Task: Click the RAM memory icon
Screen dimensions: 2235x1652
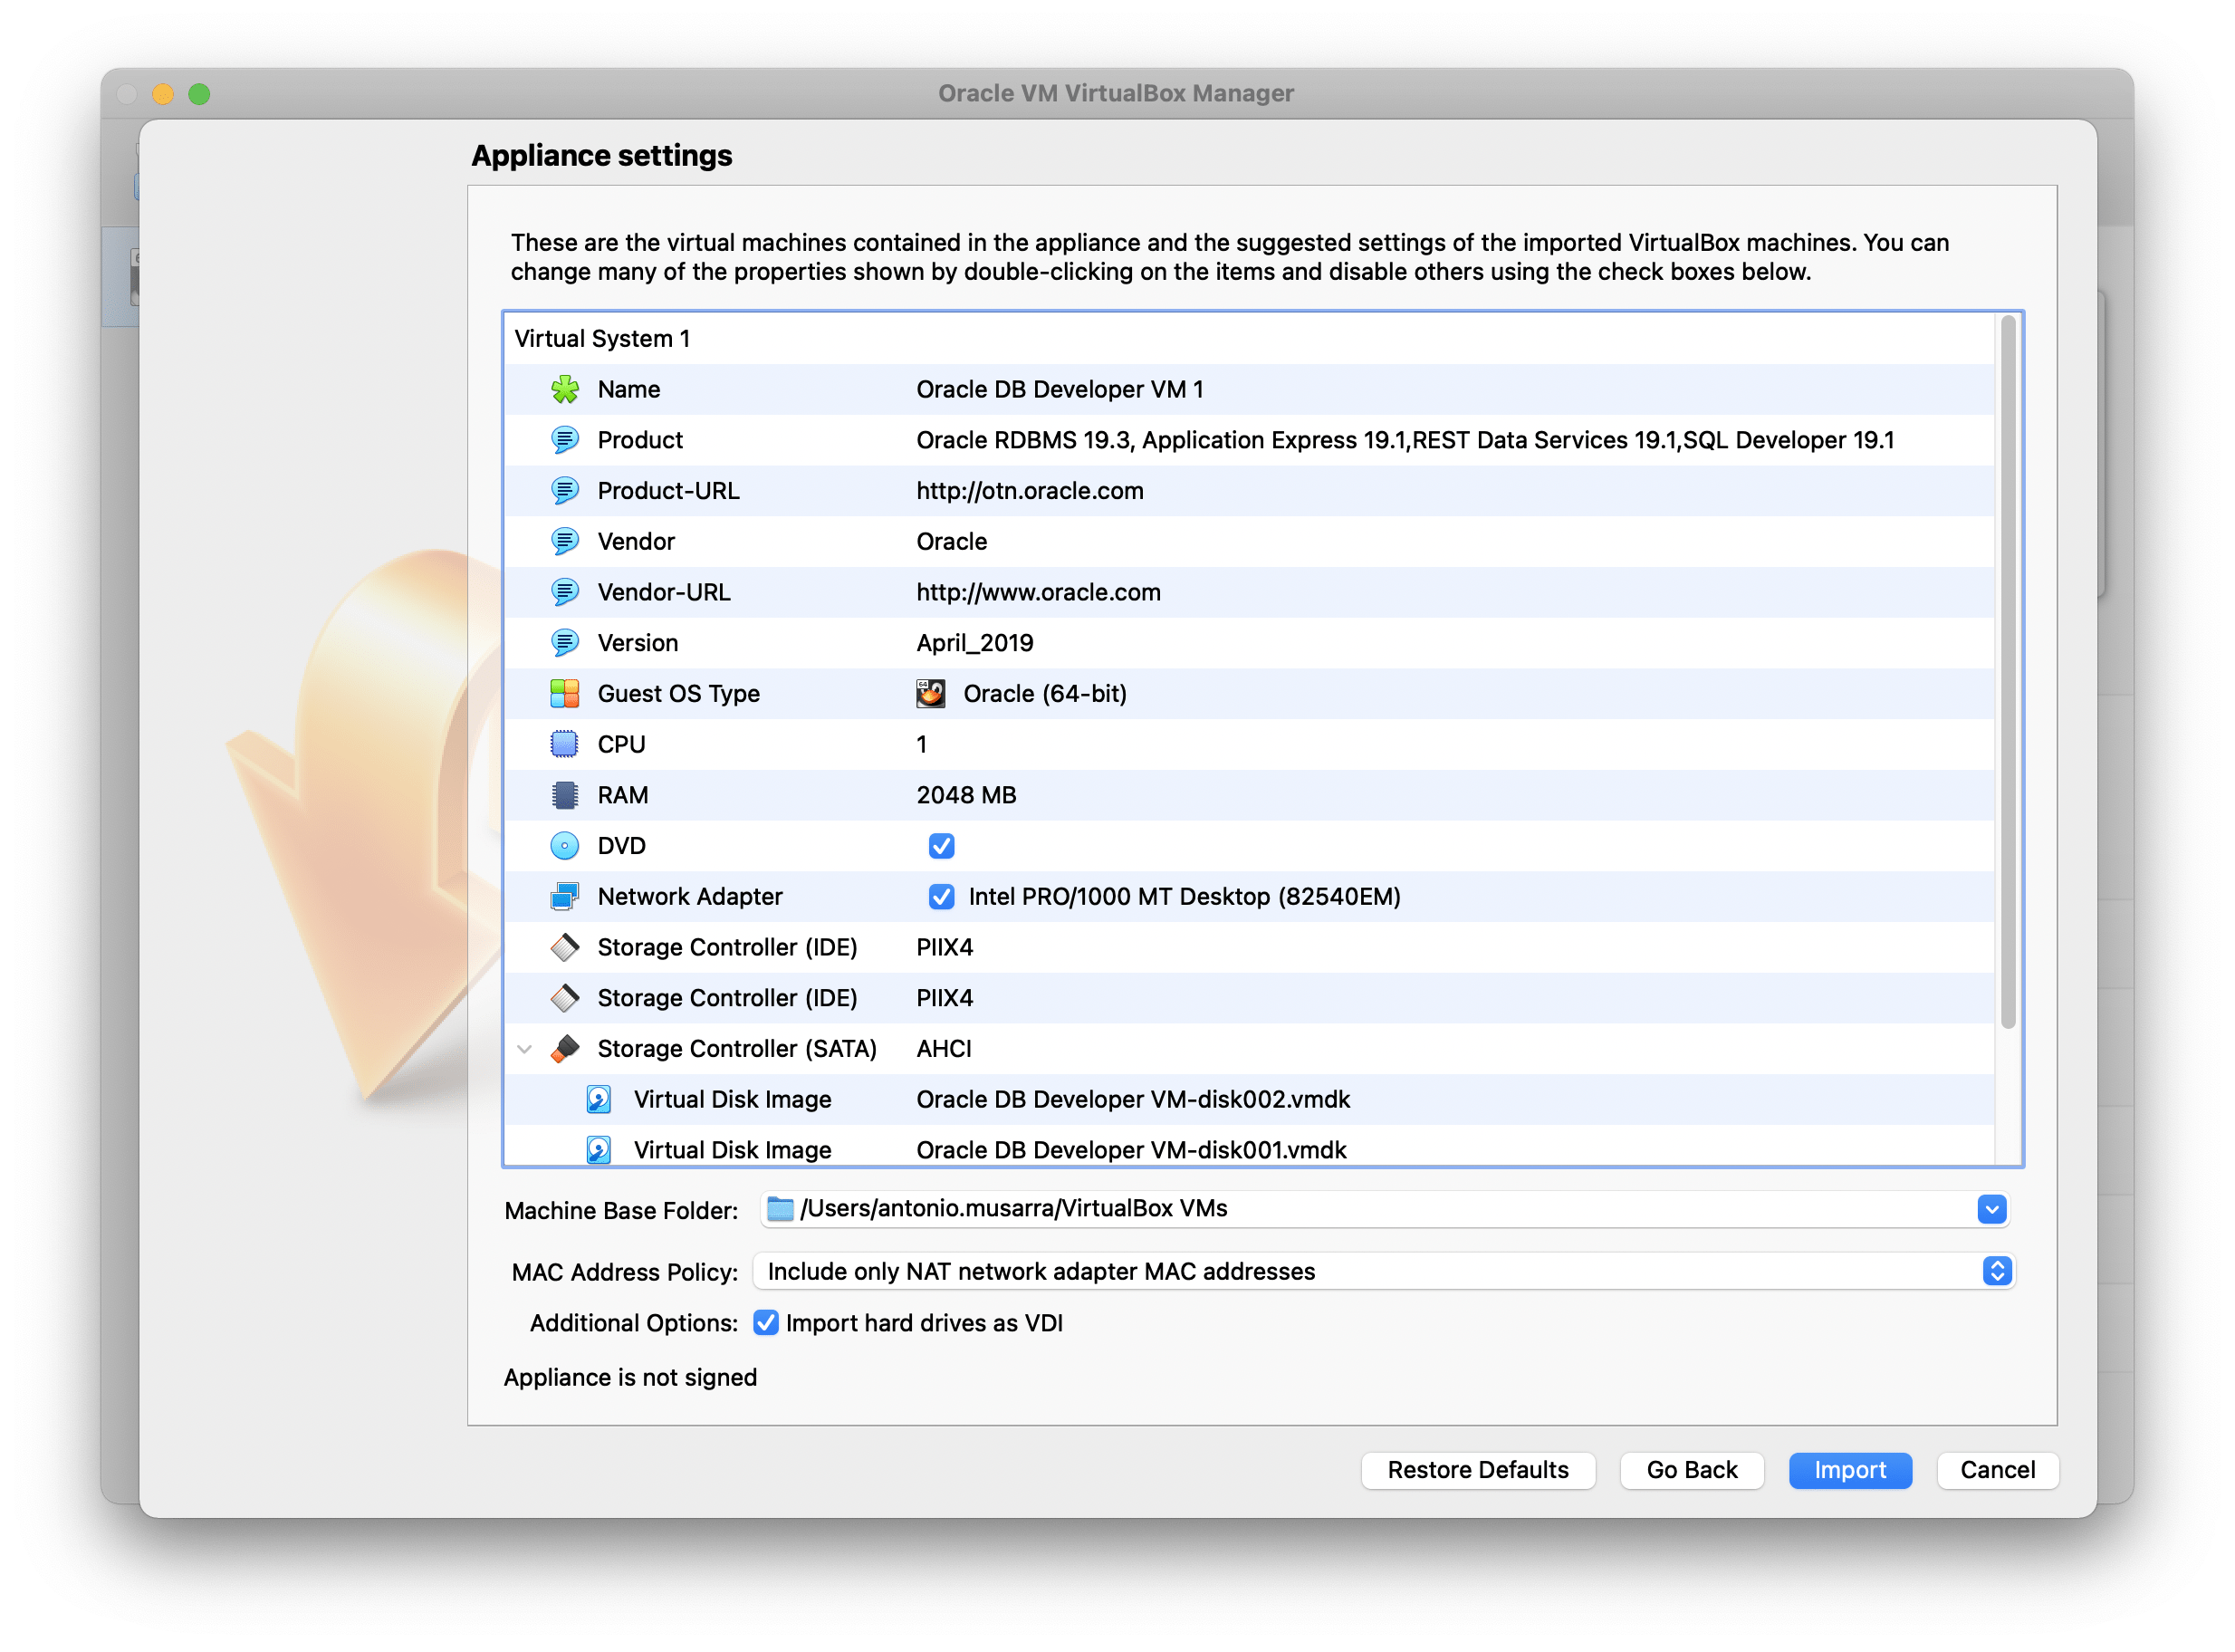Action: 565,796
